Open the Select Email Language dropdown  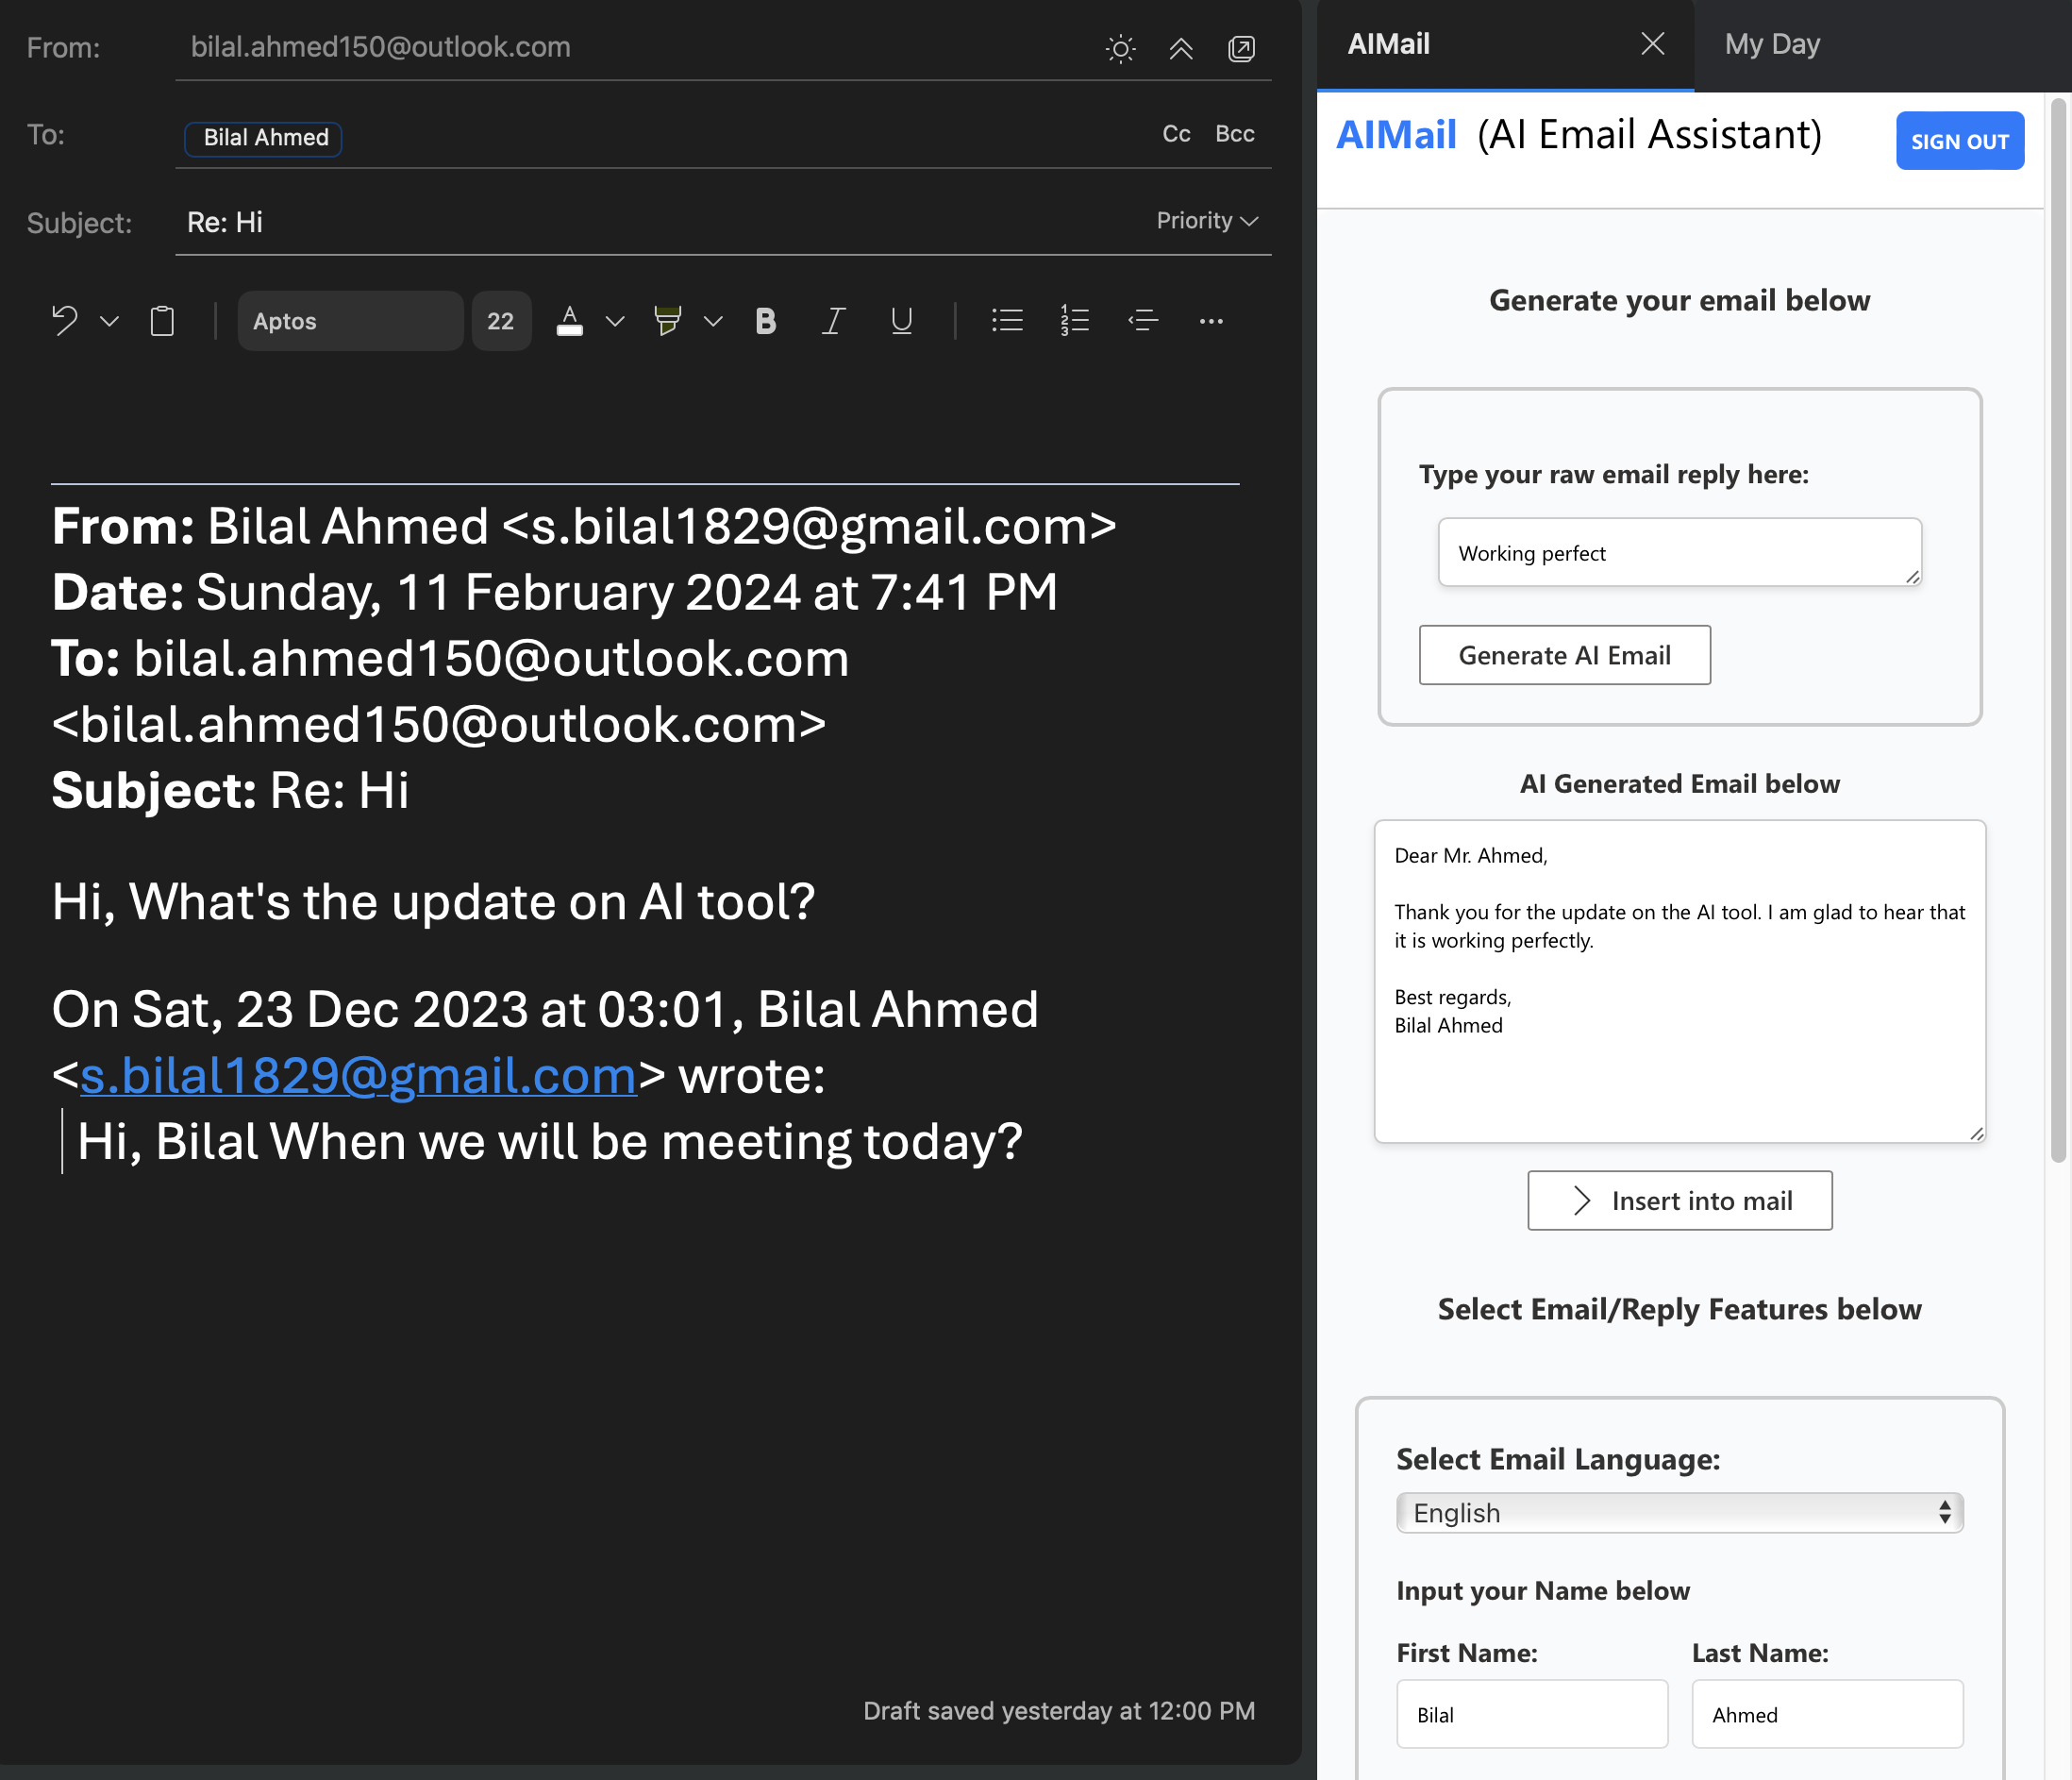point(1679,1513)
